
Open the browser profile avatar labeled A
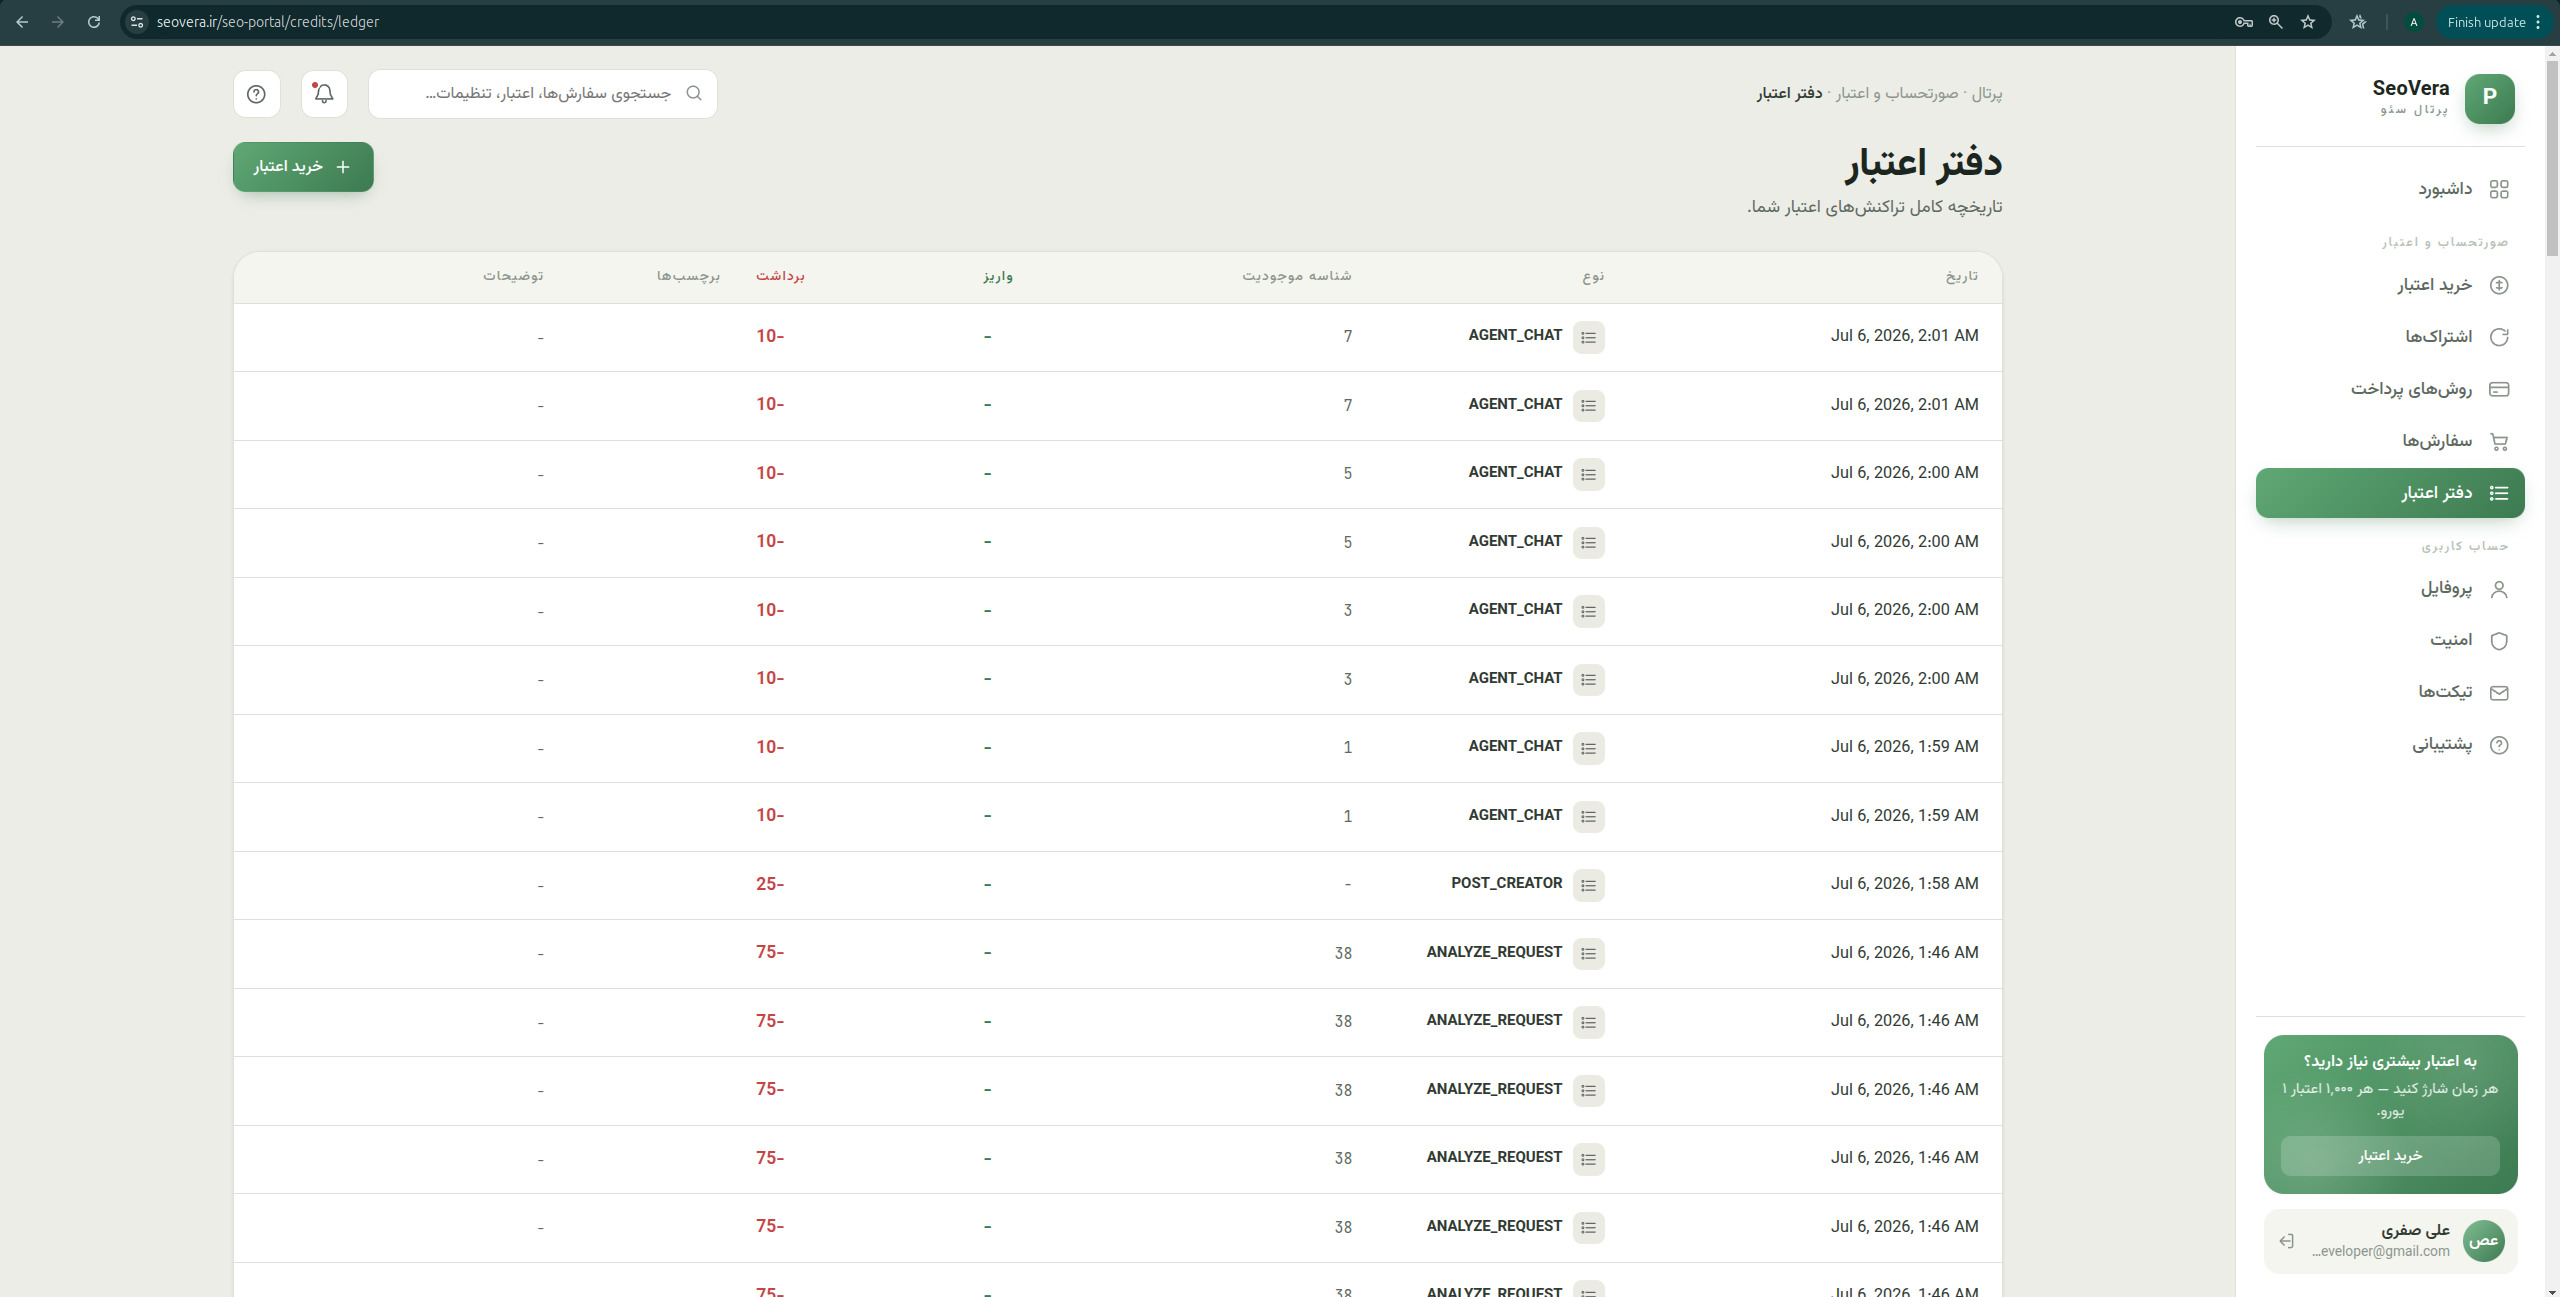click(2414, 22)
